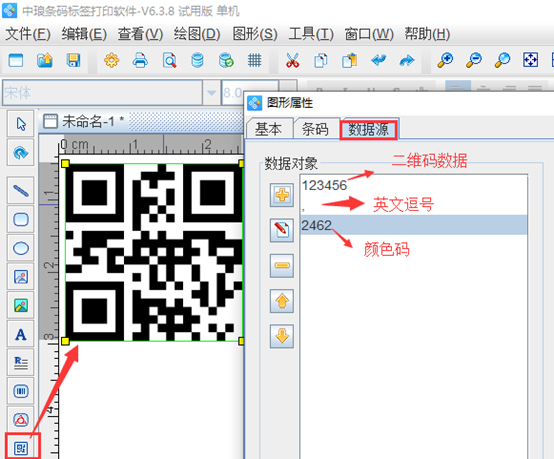Select the rounded rectangle tool
Screen dimensions: 554x459
tap(21, 219)
